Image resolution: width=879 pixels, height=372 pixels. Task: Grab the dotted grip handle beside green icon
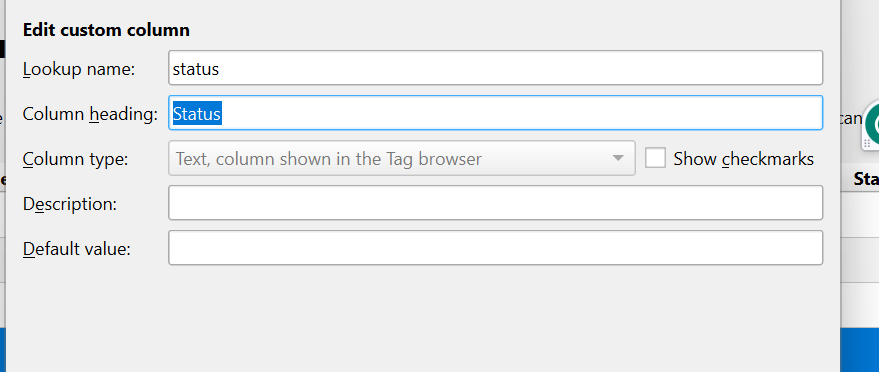[867, 143]
